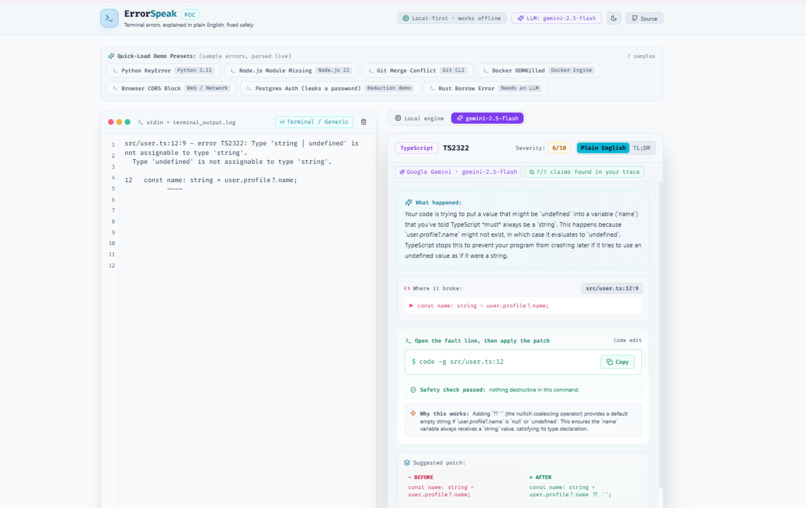Screen dimensions: 806x508
Task: Click the results panel vertical scrollbar
Action: pos(661,334)
